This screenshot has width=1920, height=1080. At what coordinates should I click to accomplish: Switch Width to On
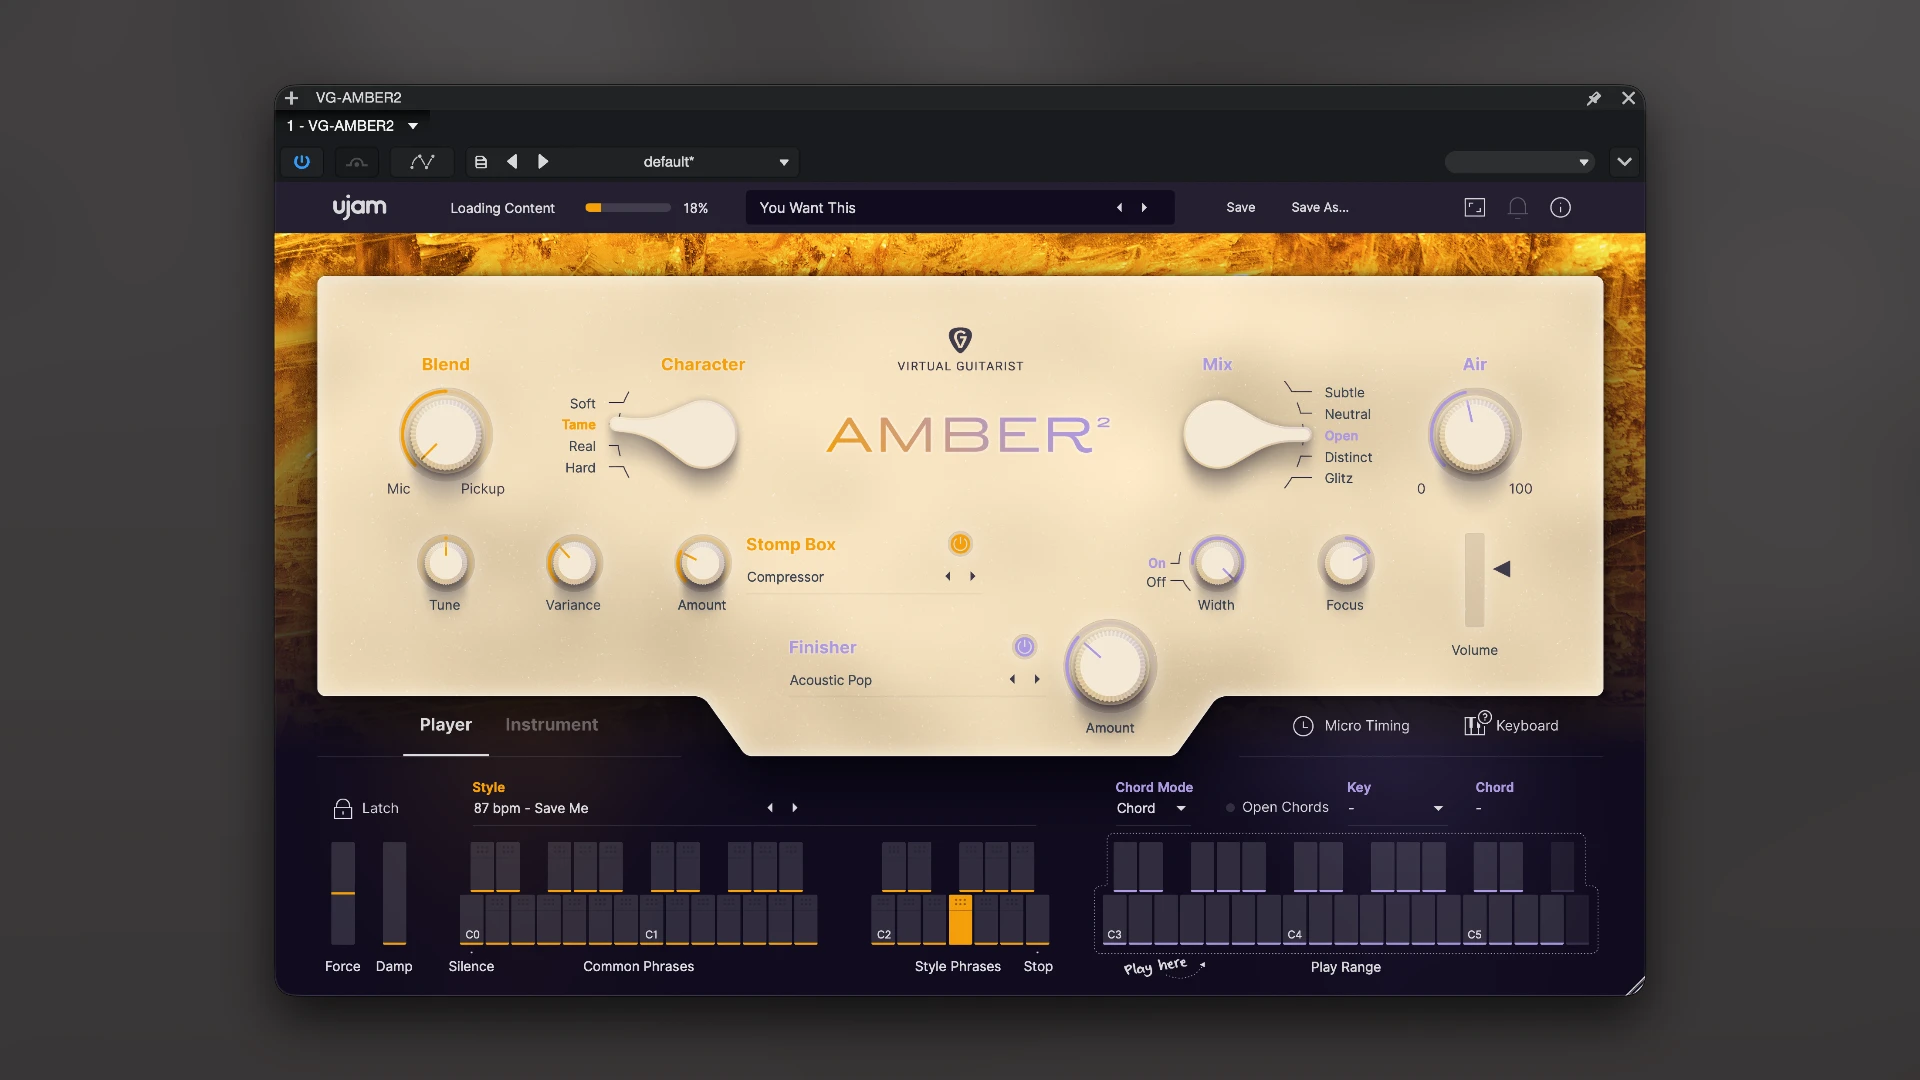pyautogui.click(x=1156, y=563)
